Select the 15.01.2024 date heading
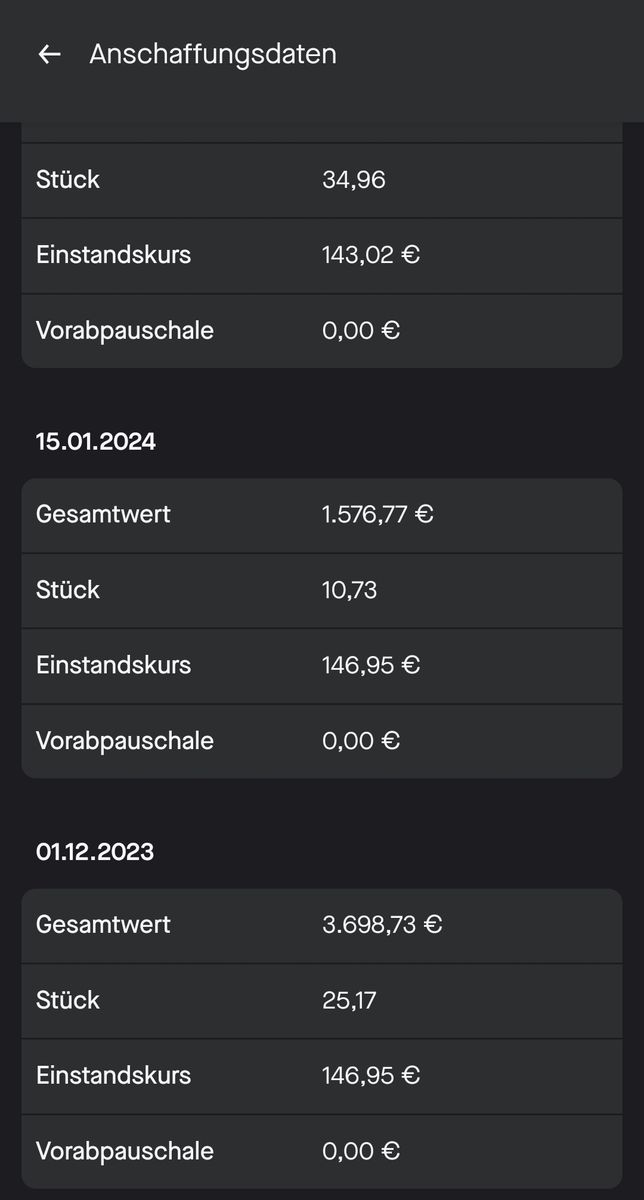This screenshot has height=1200, width=644. click(x=96, y=441)
